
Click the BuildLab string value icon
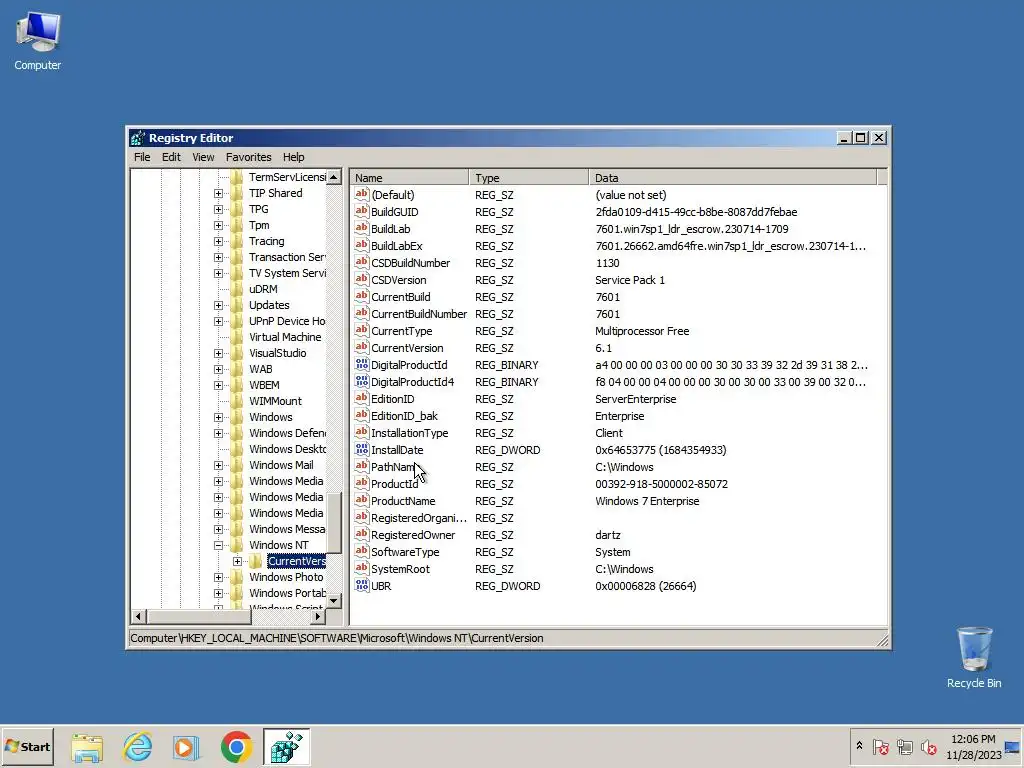pyautogui.click(x=361, y=229)
